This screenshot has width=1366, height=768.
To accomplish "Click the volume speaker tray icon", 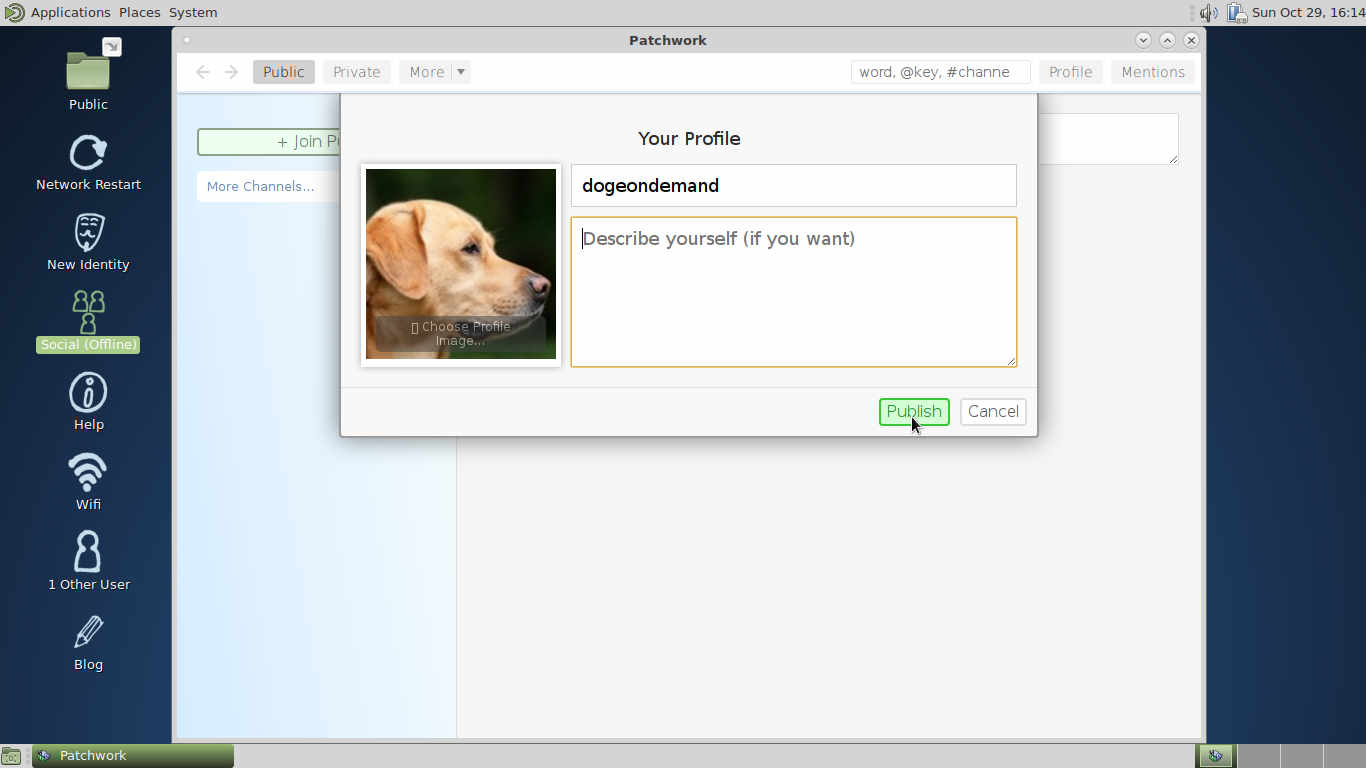I will [x=1208, y=13].
